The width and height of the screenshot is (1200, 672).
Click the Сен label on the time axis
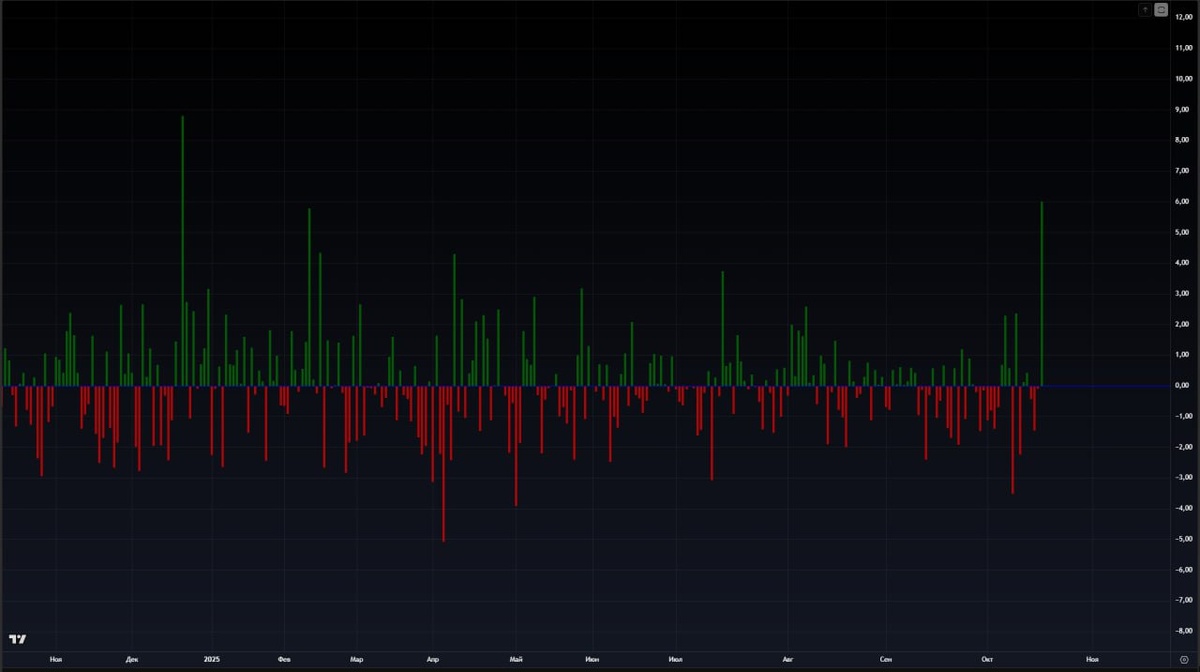(886, 660)
